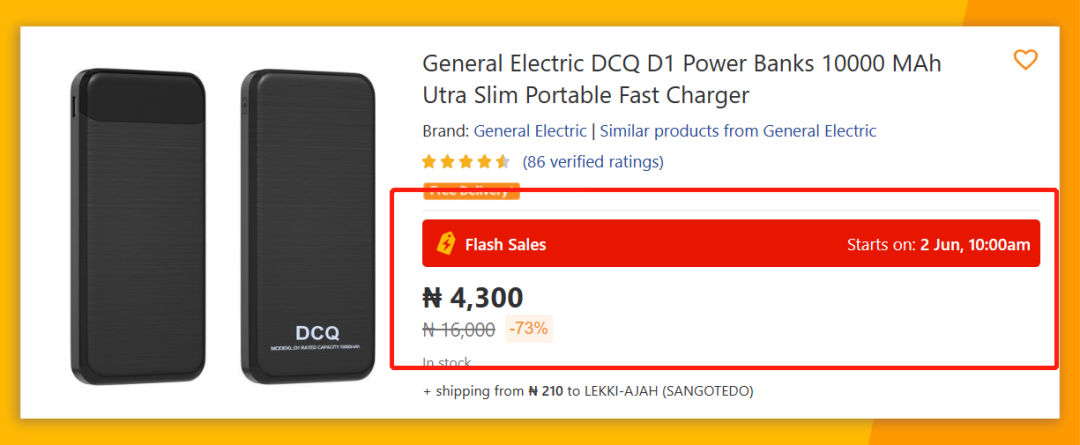Open the General Electric brand link
This screenshot has width=1080, height=445.
530,131
